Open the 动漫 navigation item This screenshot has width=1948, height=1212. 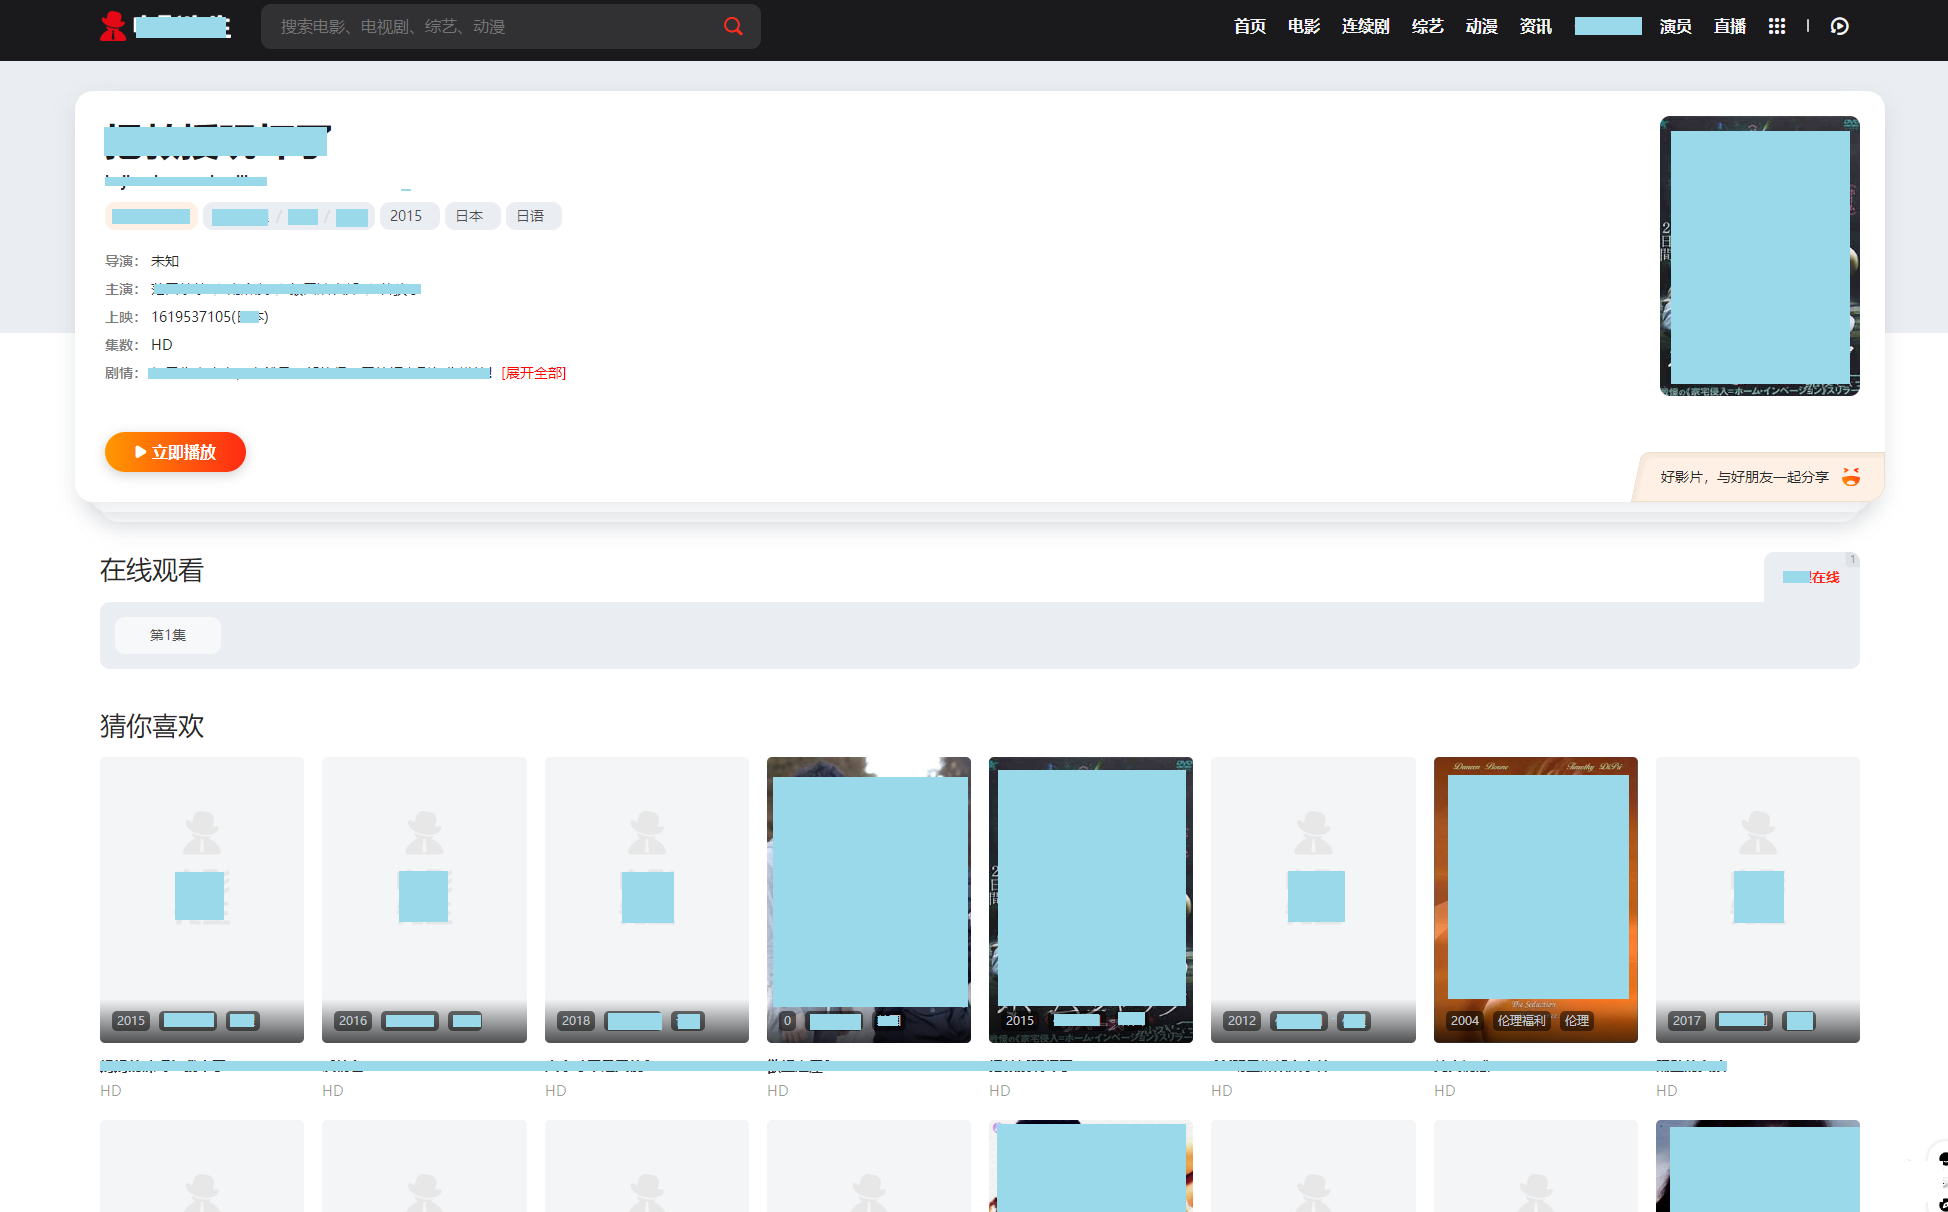[1481, 26]
